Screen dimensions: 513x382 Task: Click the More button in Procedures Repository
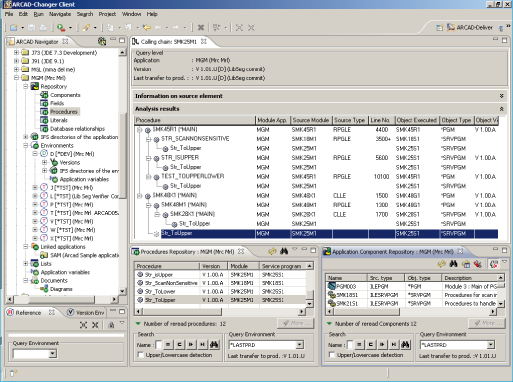(x=296, y=323)
